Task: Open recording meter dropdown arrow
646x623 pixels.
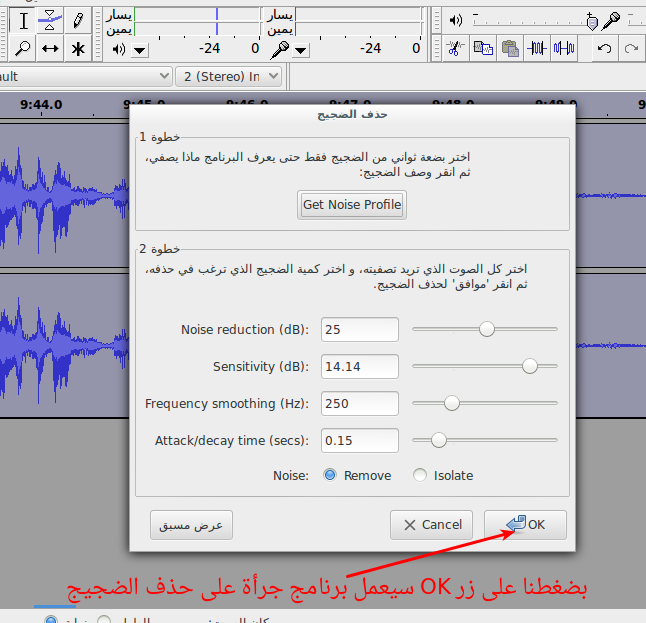Action: click(x=301, y=51)
